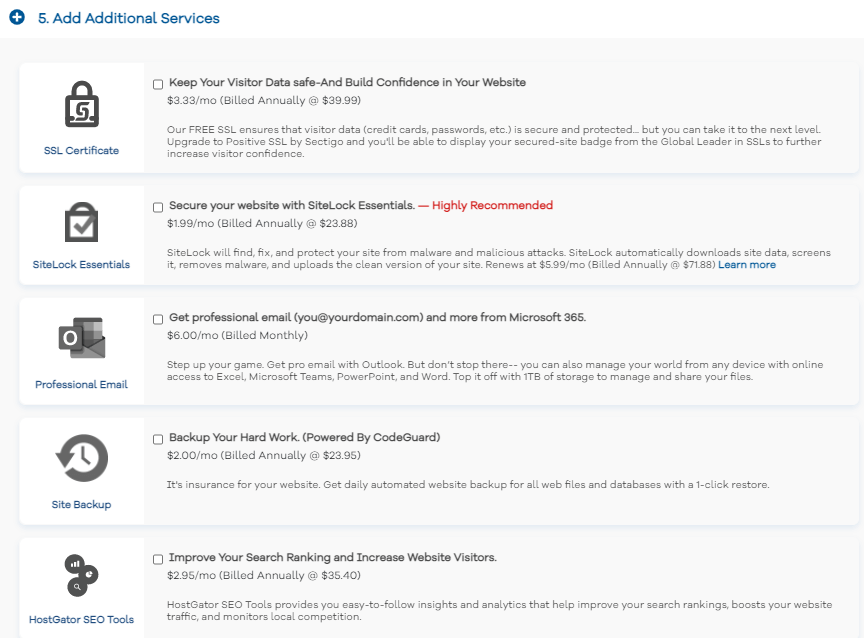The height and width of the screenshot is (638, 864).
Task: Tick the Improve Your Search Ranking checkbox
Action: pos(158,559)
